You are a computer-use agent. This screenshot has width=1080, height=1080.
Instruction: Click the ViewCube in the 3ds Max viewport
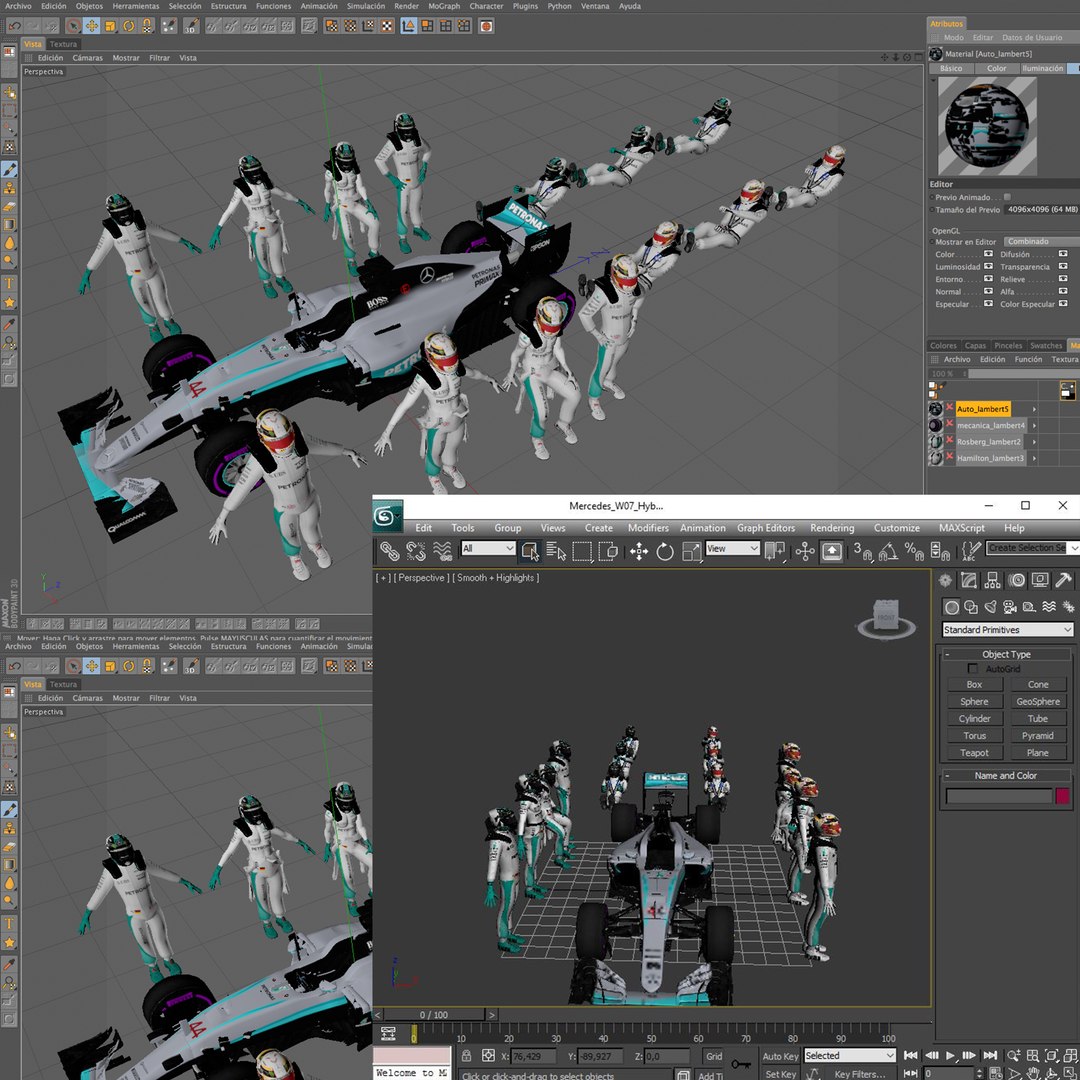886,617
